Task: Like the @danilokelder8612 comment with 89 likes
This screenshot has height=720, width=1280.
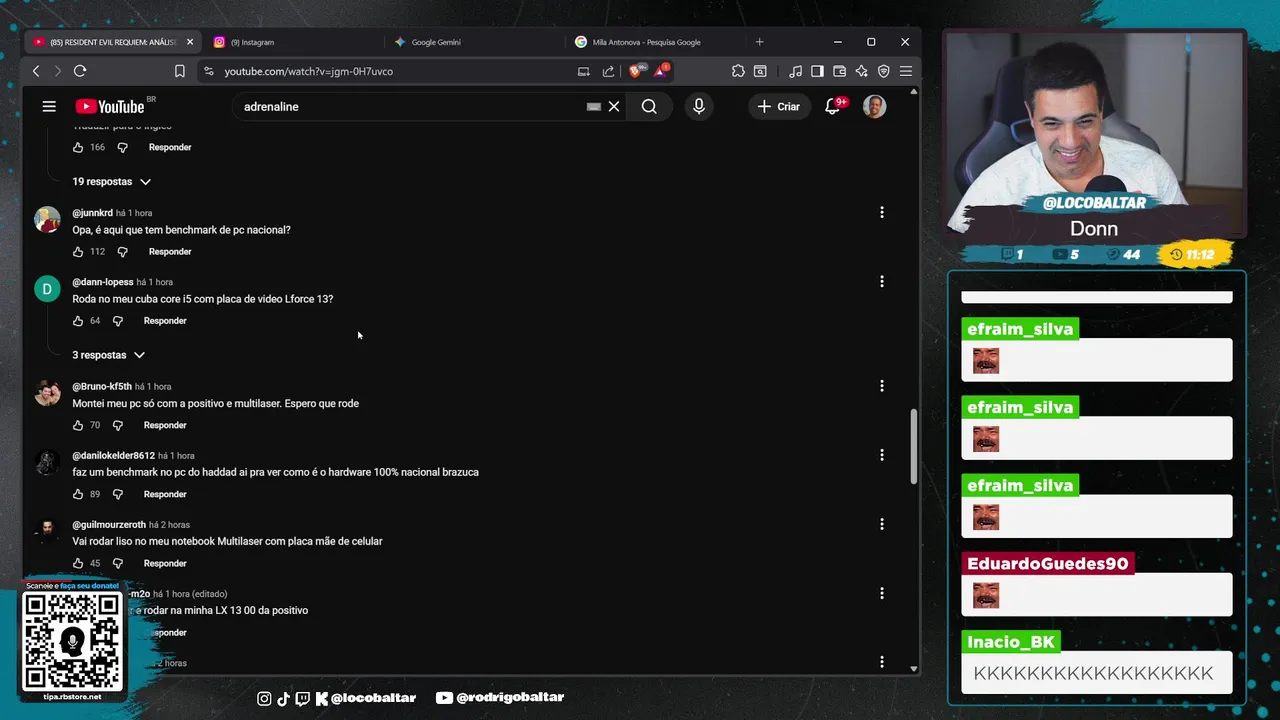Action: (x=78, y=494)
